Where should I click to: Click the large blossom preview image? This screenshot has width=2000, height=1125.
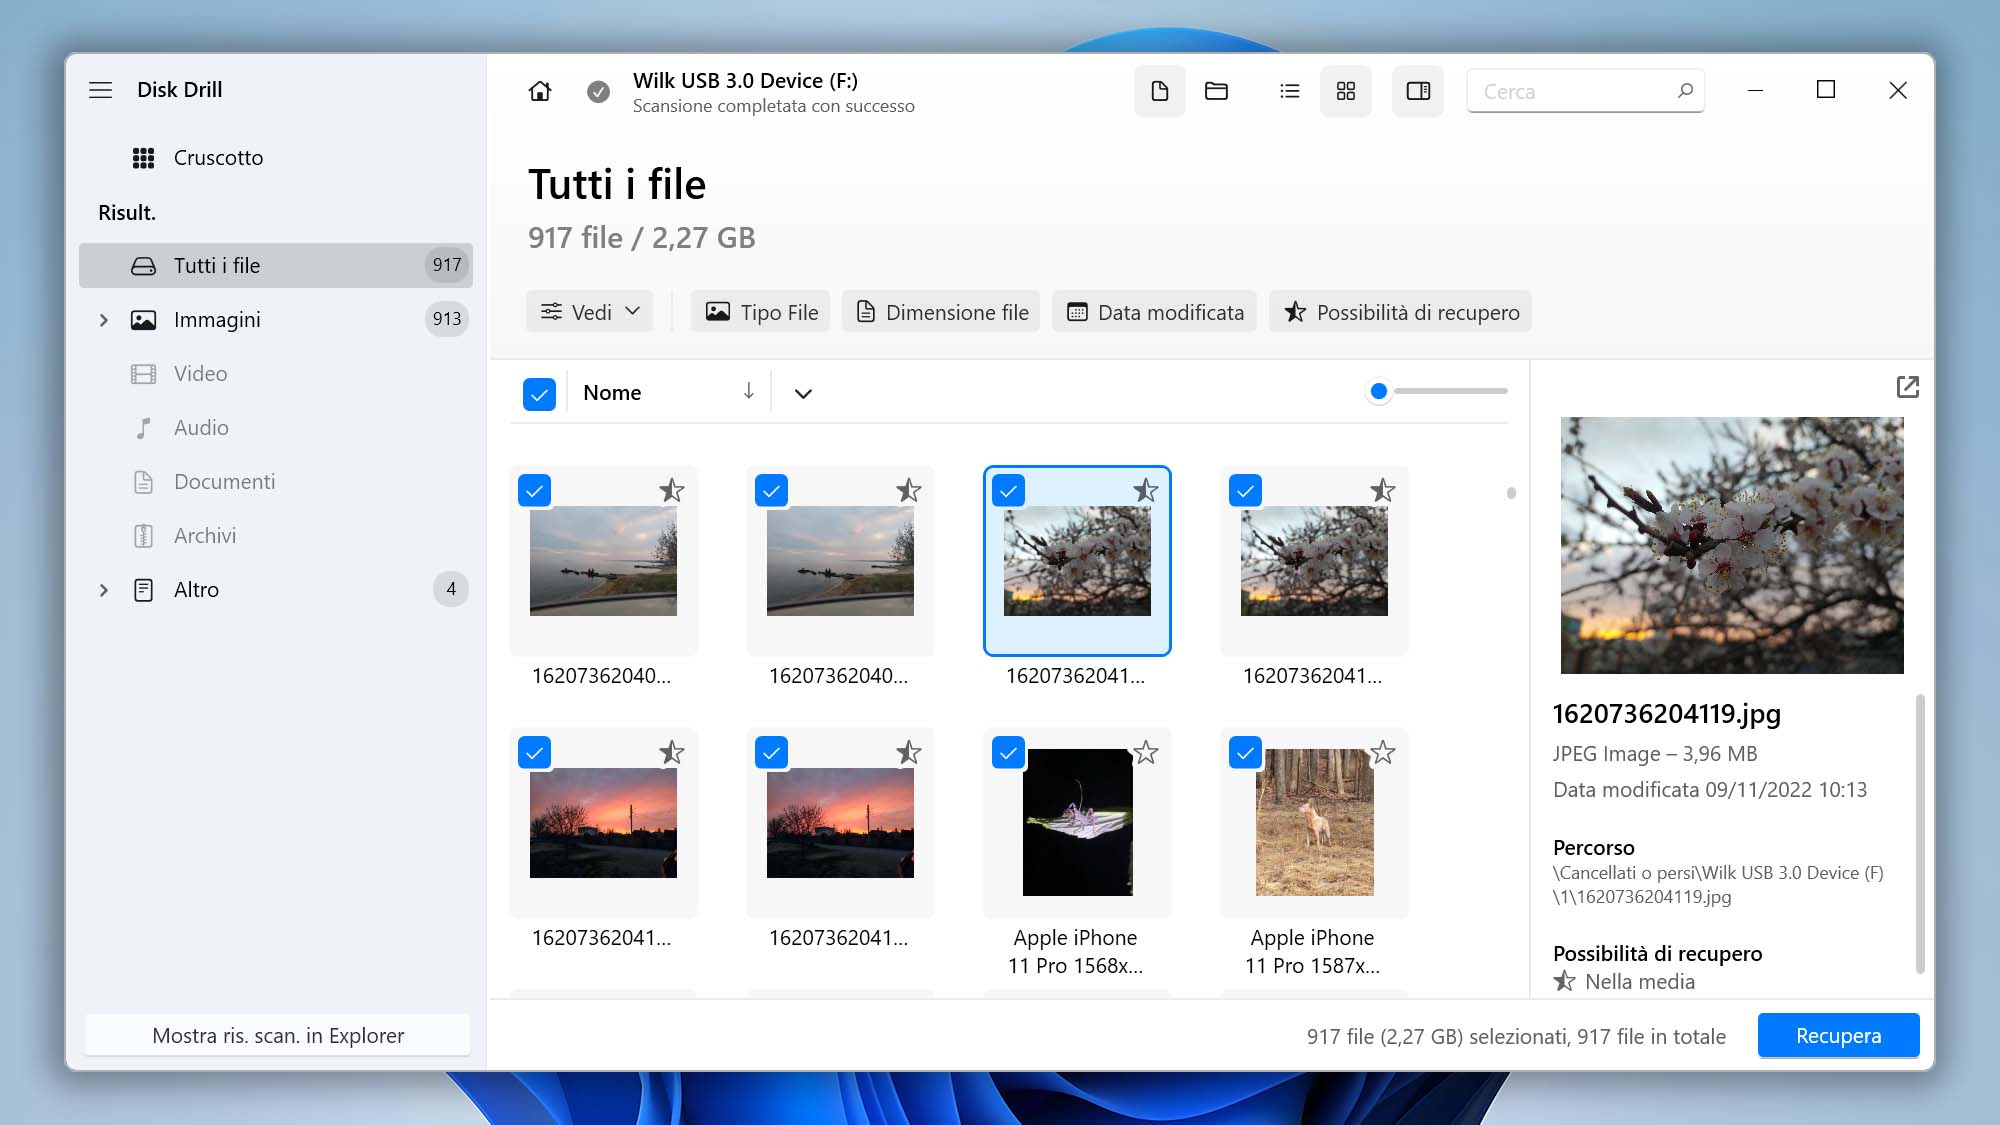point(1732,545)
